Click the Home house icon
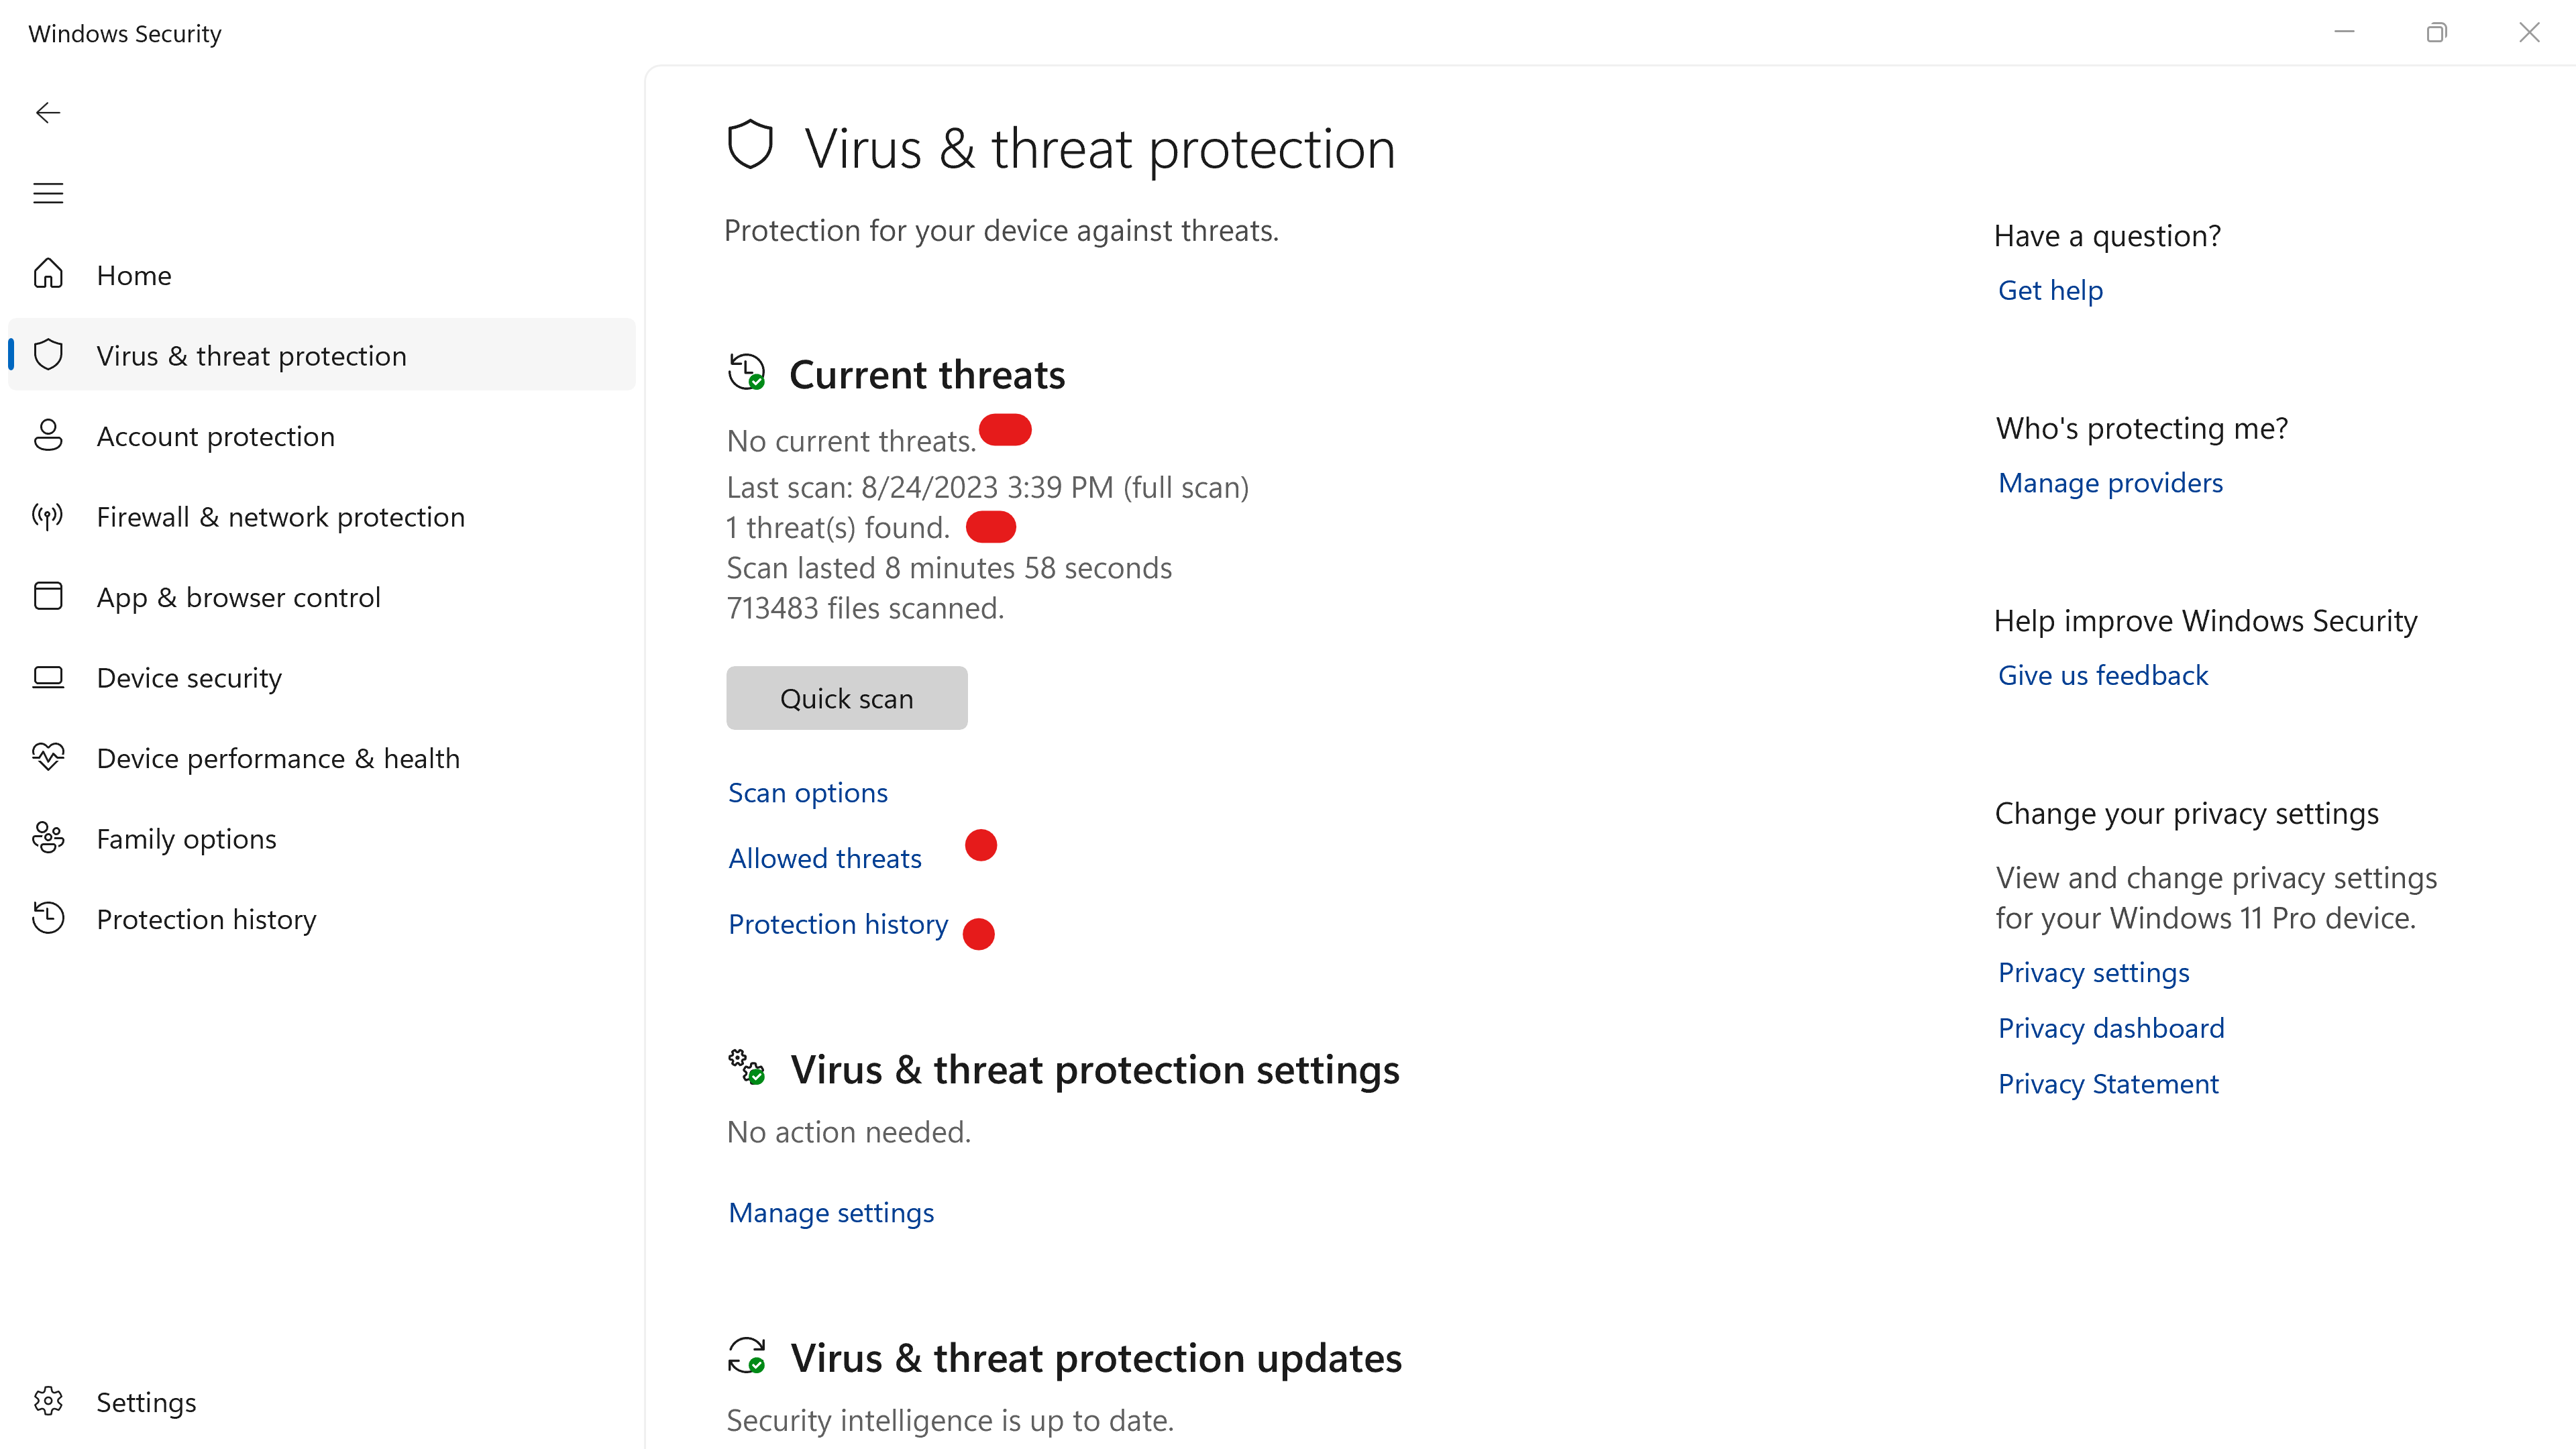Viewport: 2576px width, 1449px height. 48,274
